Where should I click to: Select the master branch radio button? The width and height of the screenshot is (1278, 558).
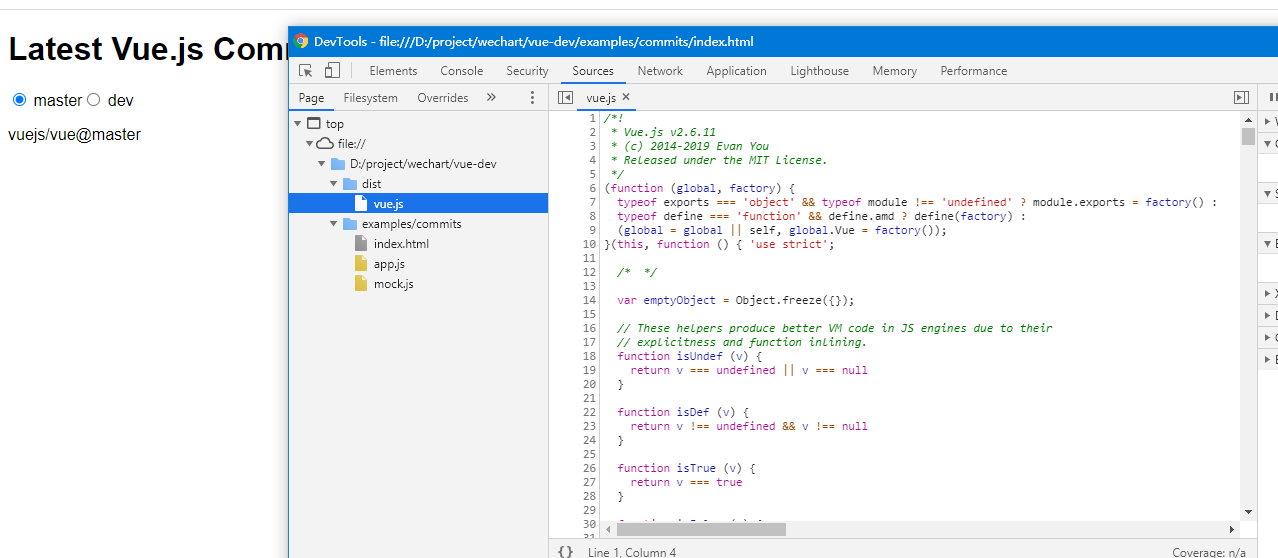(x=19, y=100)
